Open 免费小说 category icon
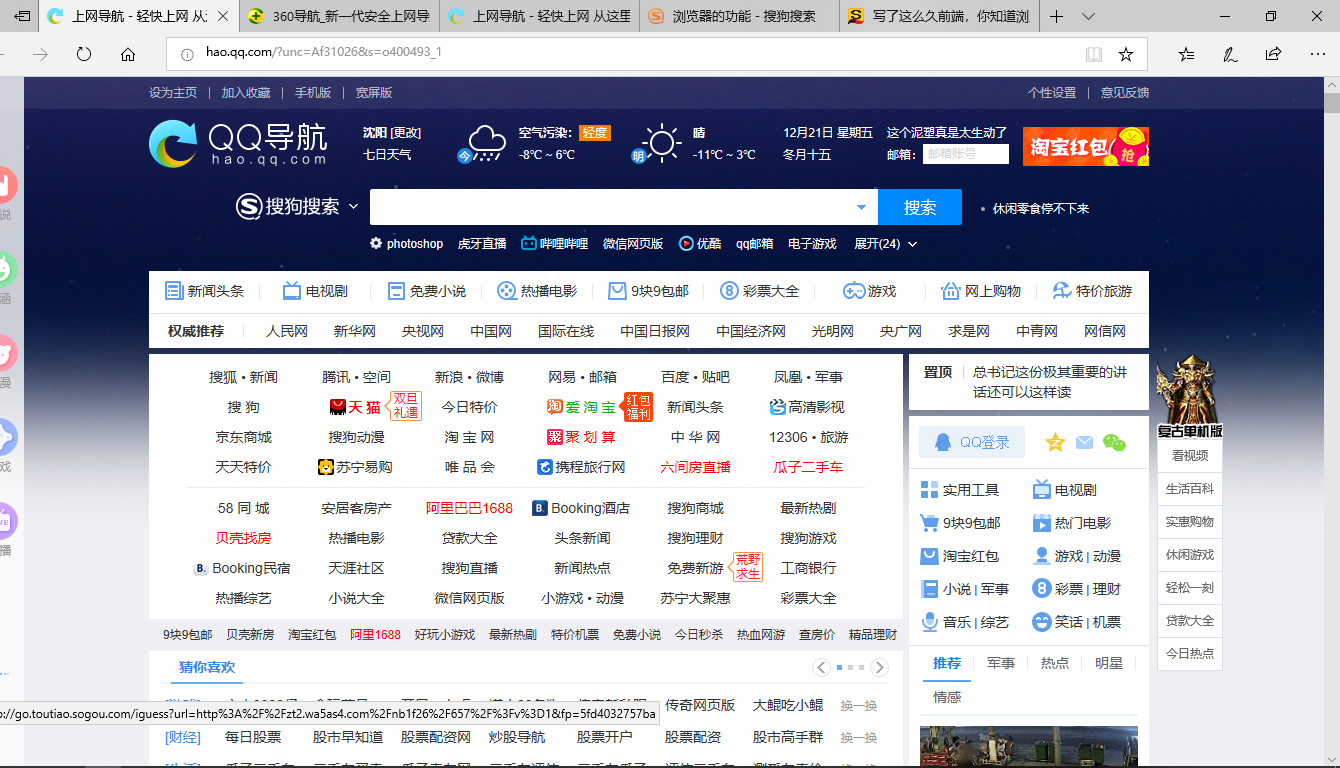The height and width of the screenshot is (768, 1340). tap(396, 291)
